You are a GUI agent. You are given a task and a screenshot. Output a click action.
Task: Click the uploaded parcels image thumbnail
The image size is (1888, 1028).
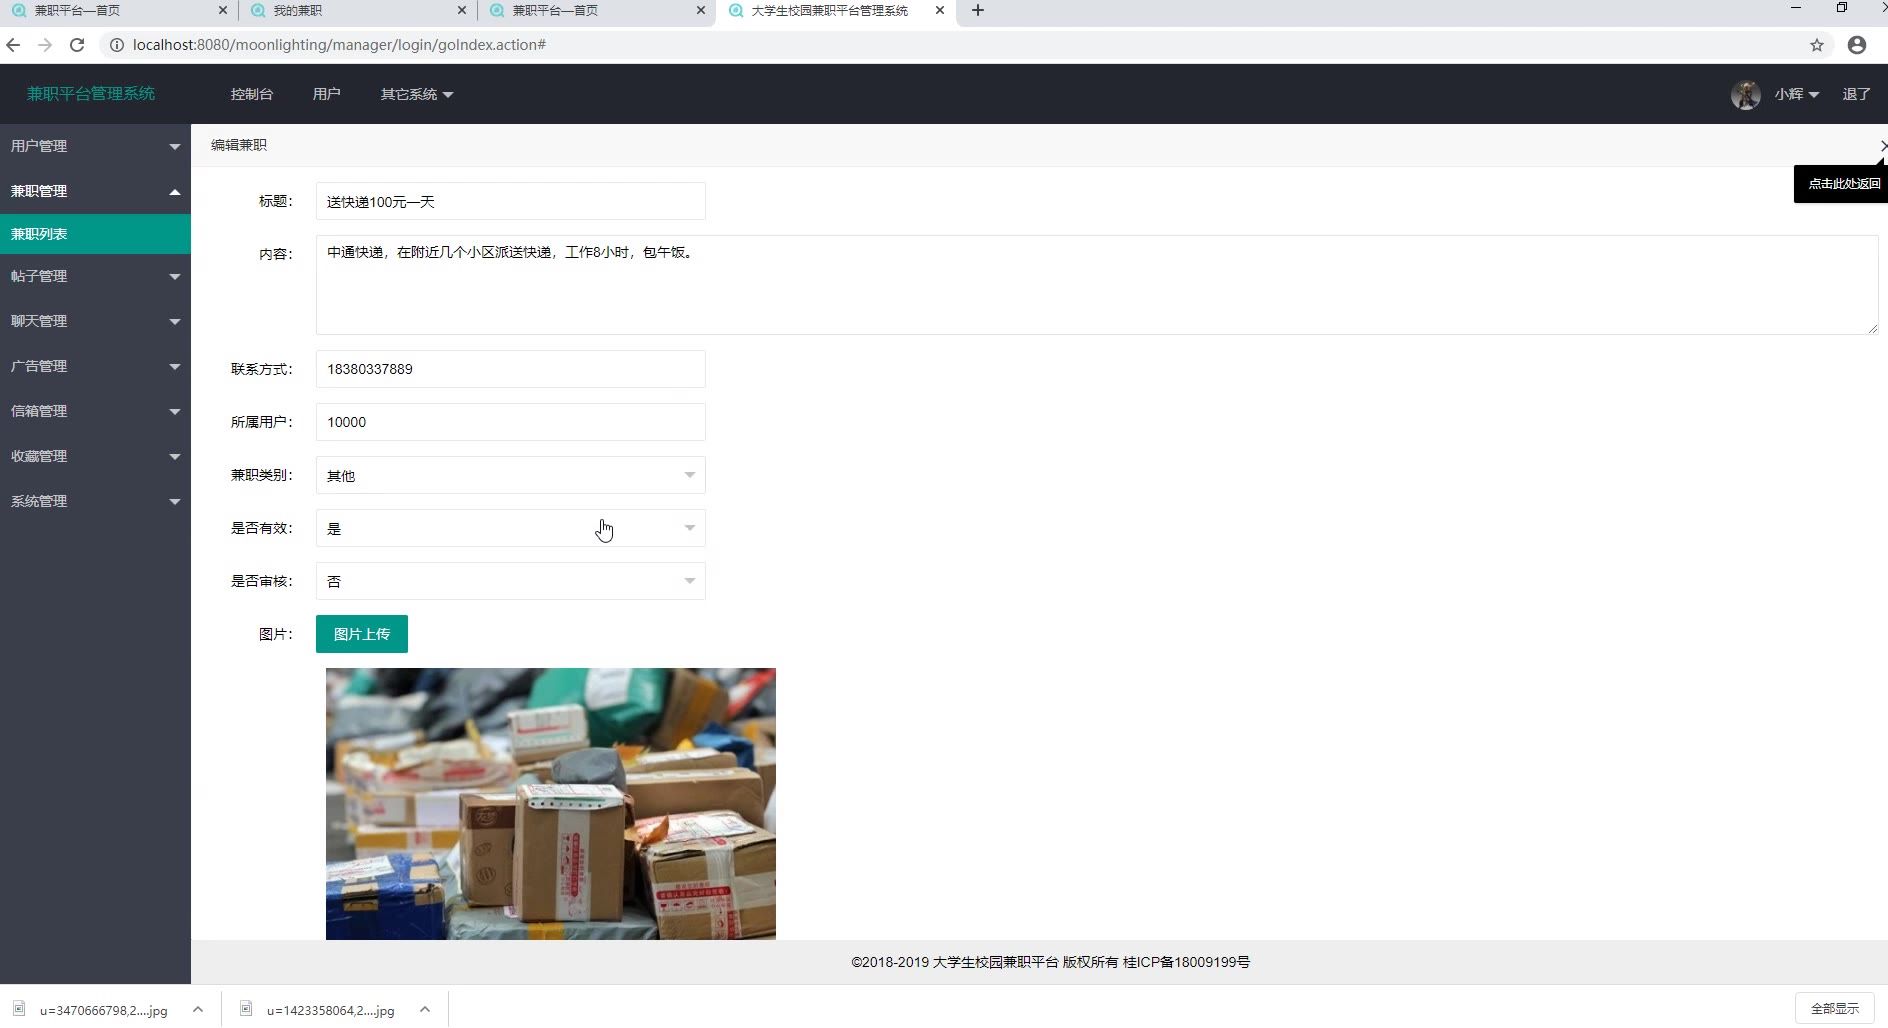click(x=551, y=804)
